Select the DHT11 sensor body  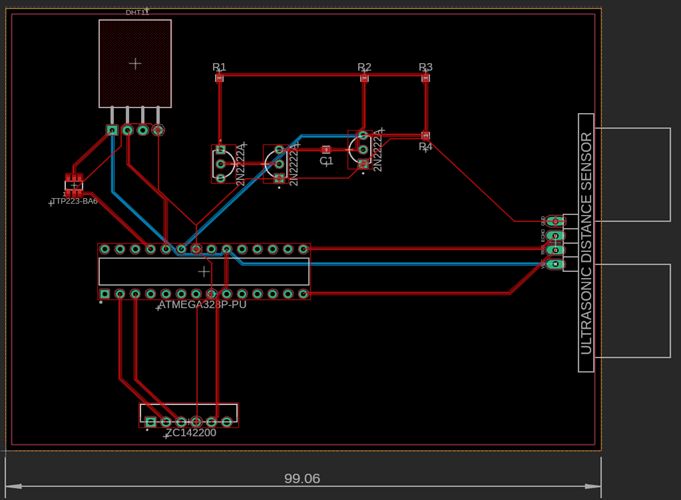coord(135,63)
